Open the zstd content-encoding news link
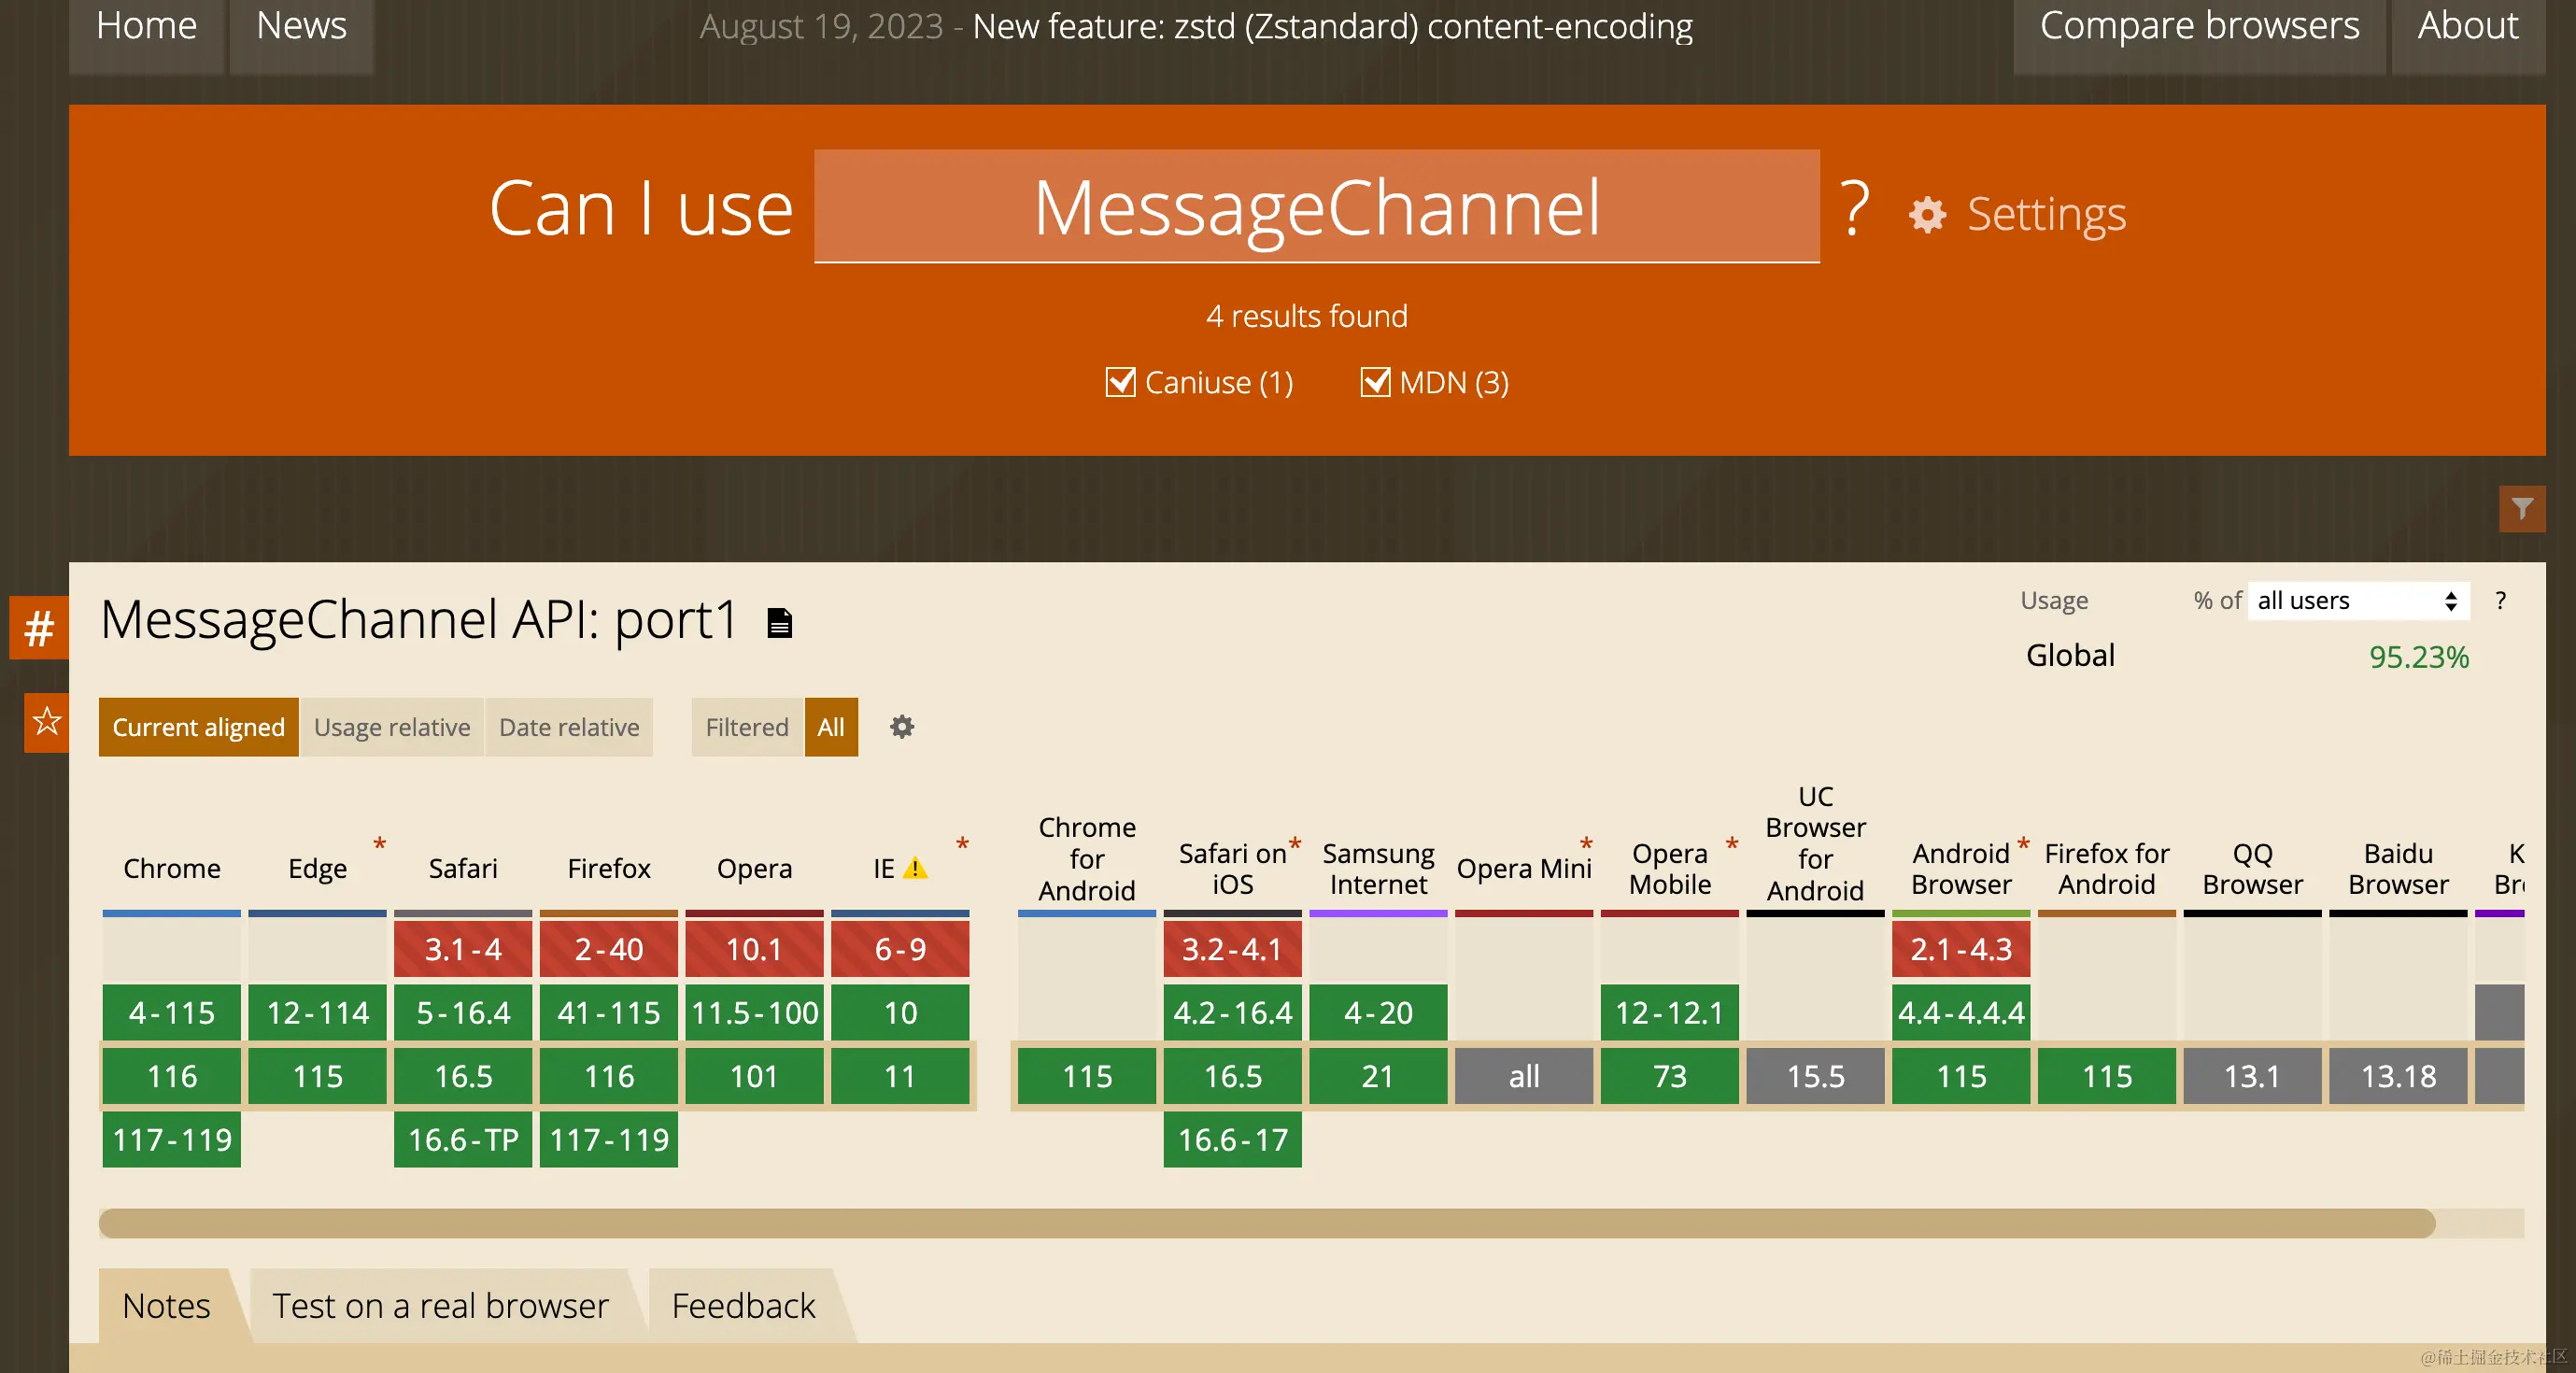Viewport: 2576px width, 1373px height. (x=1332, y=26)
